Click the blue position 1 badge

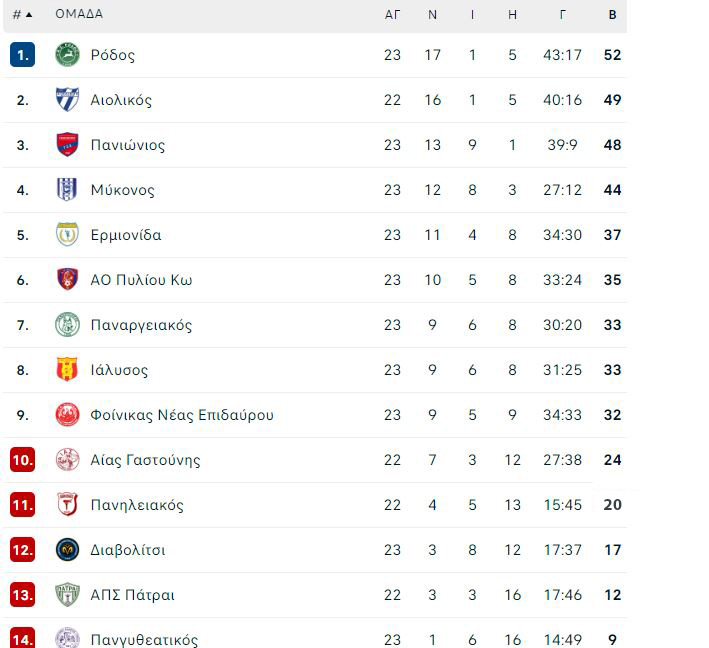point(23,55)
